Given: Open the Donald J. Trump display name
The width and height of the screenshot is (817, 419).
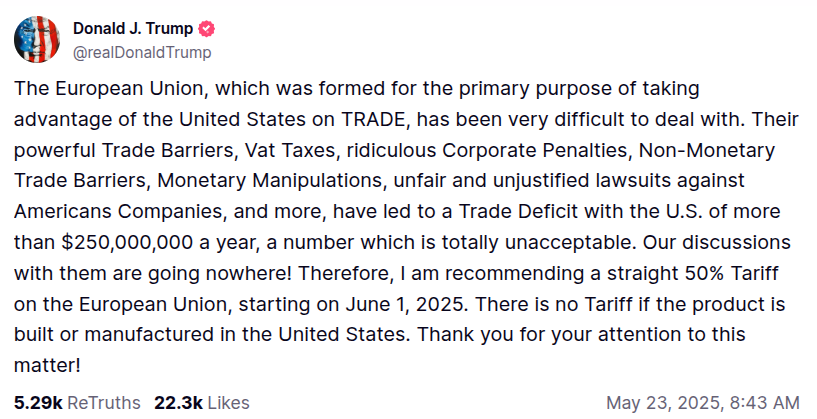Looking at the screenshot, I should click(x=133, y=29).
